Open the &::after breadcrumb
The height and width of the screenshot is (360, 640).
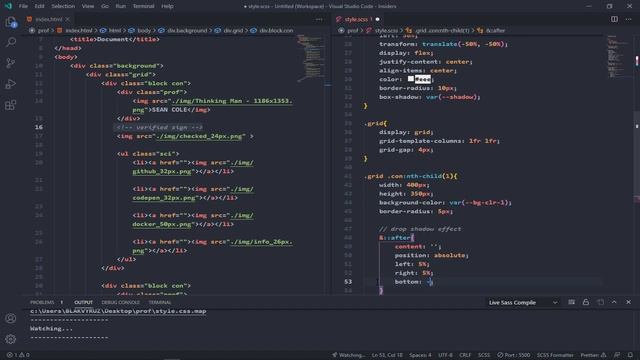click(491, 31)
